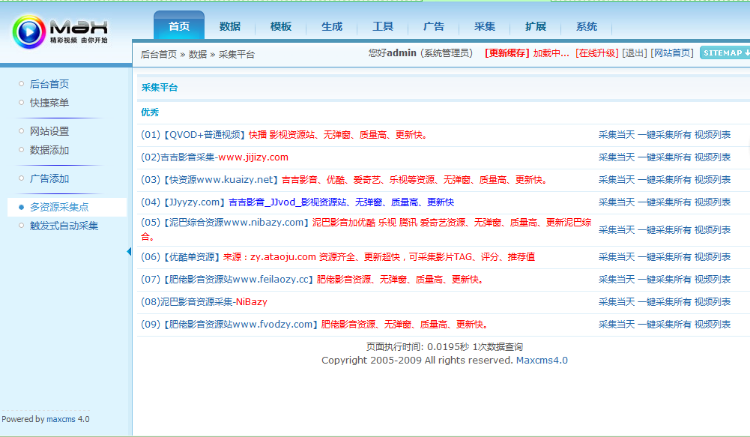Click 数据 in the breadcrumb

pos(198,55)
